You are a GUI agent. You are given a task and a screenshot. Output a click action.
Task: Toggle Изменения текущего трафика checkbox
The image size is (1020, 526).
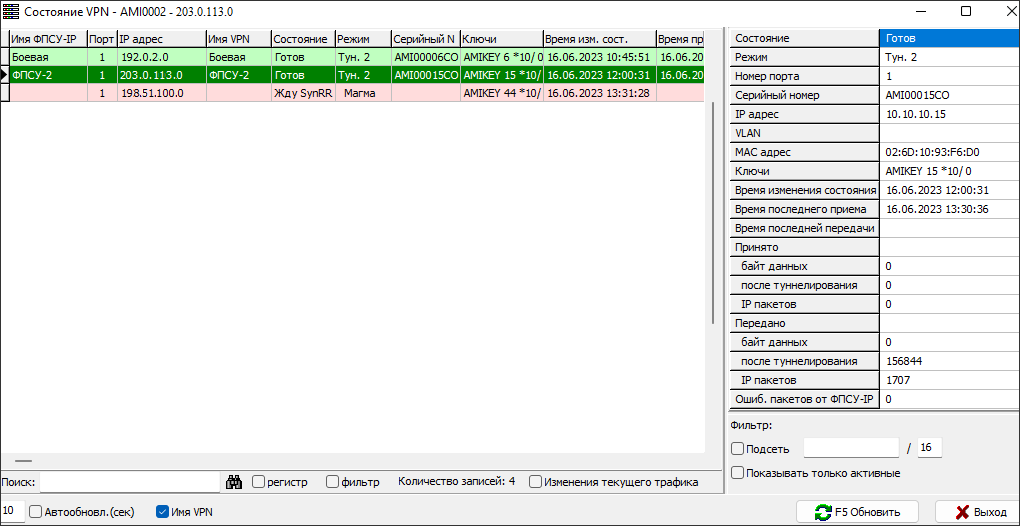[x=536, y=482]
